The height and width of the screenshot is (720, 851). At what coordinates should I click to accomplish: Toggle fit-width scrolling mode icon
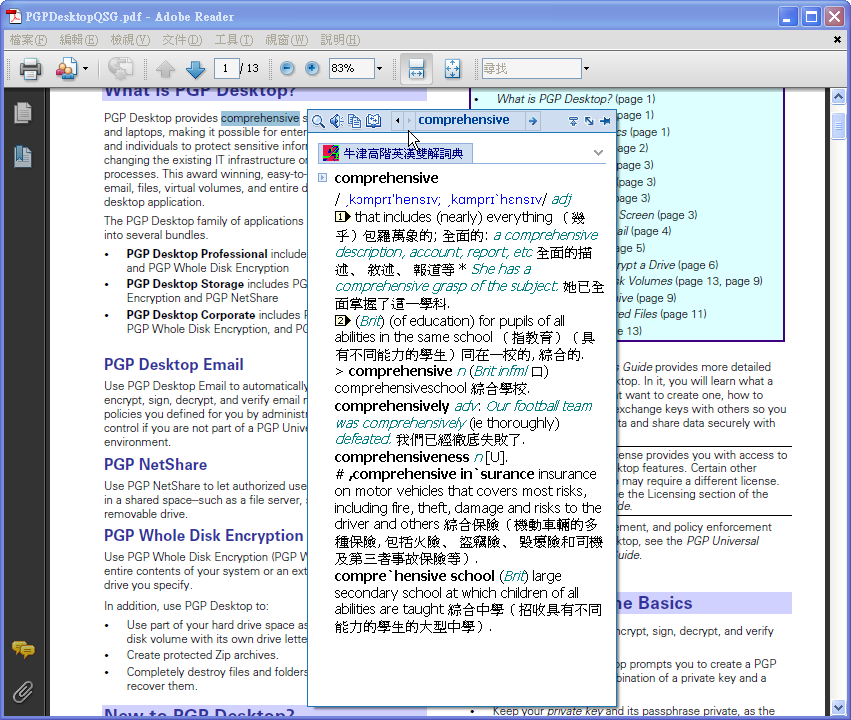pos(416,69)
